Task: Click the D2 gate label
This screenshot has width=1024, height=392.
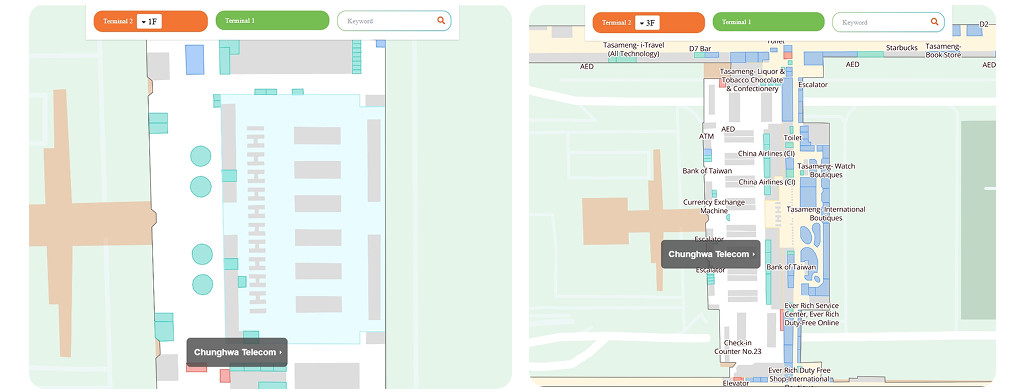Action: pos(984,24)
